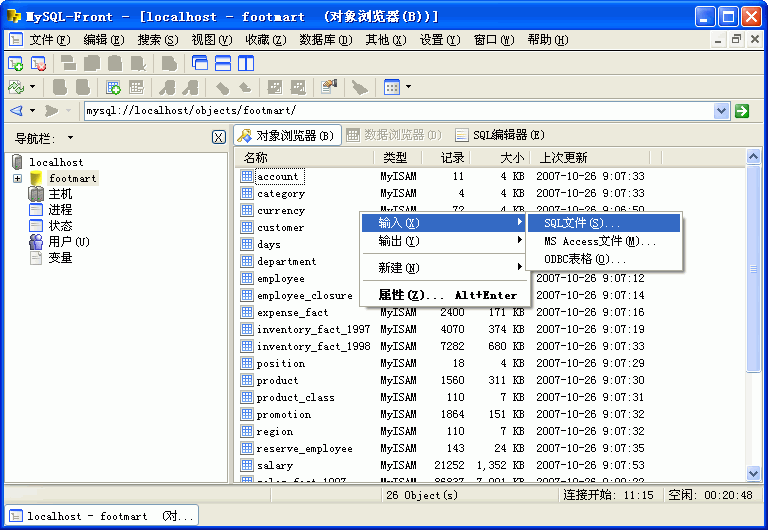Sort by the 名称 column header
This screenshot has height=530, width=768.
coord(305,158)
